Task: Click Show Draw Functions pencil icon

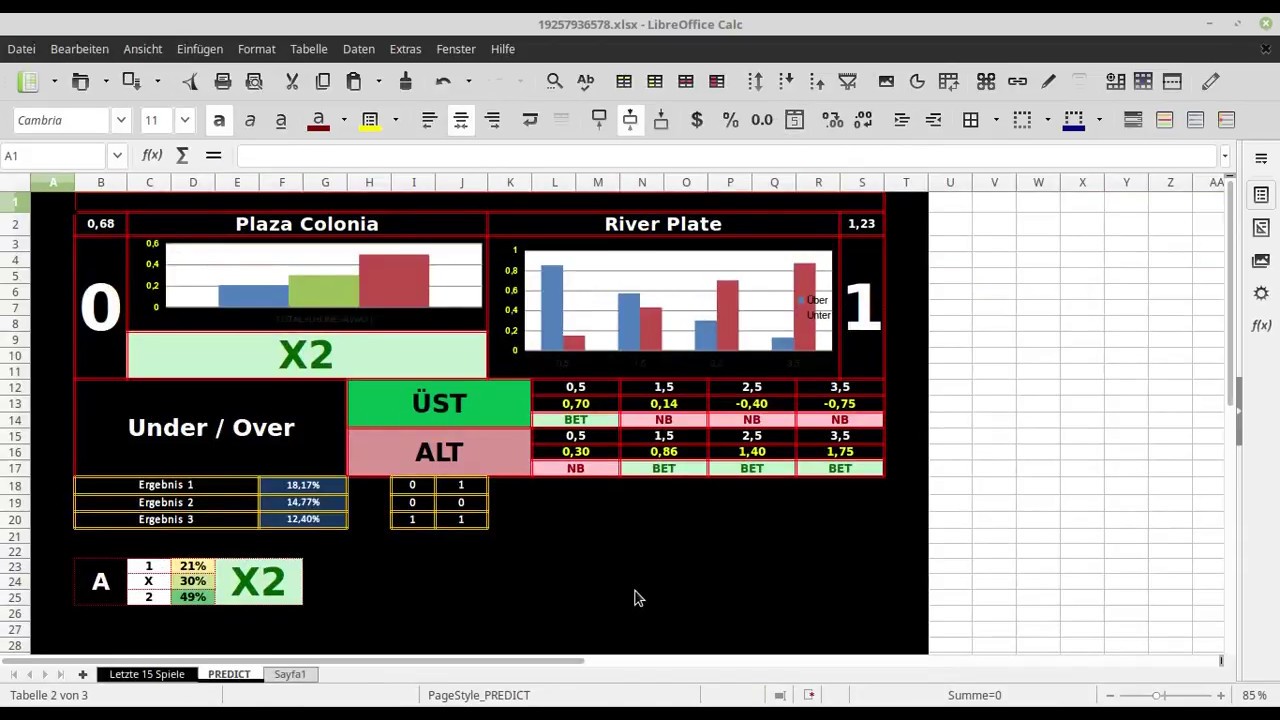Action: pyautogui.click(x=1210, y=82)
